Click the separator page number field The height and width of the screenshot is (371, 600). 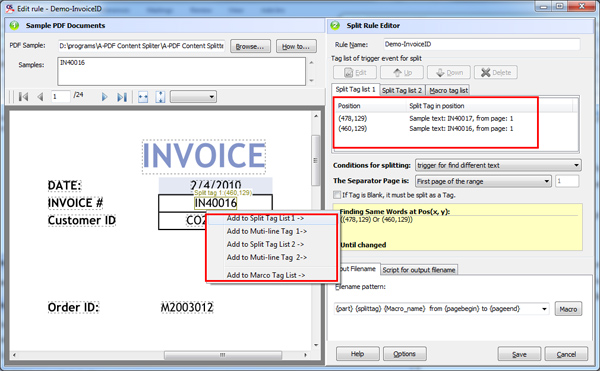click(567, 181)
